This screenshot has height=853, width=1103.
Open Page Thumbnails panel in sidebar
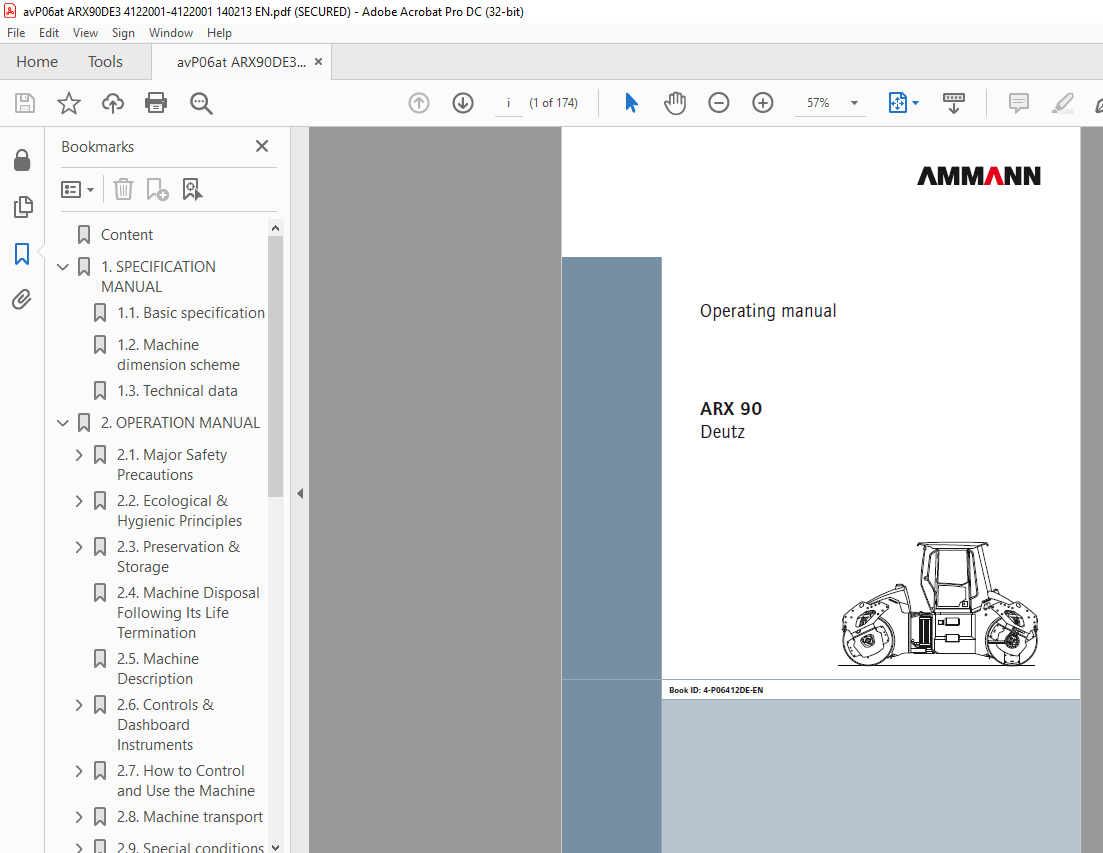click(x=22, y=207)
